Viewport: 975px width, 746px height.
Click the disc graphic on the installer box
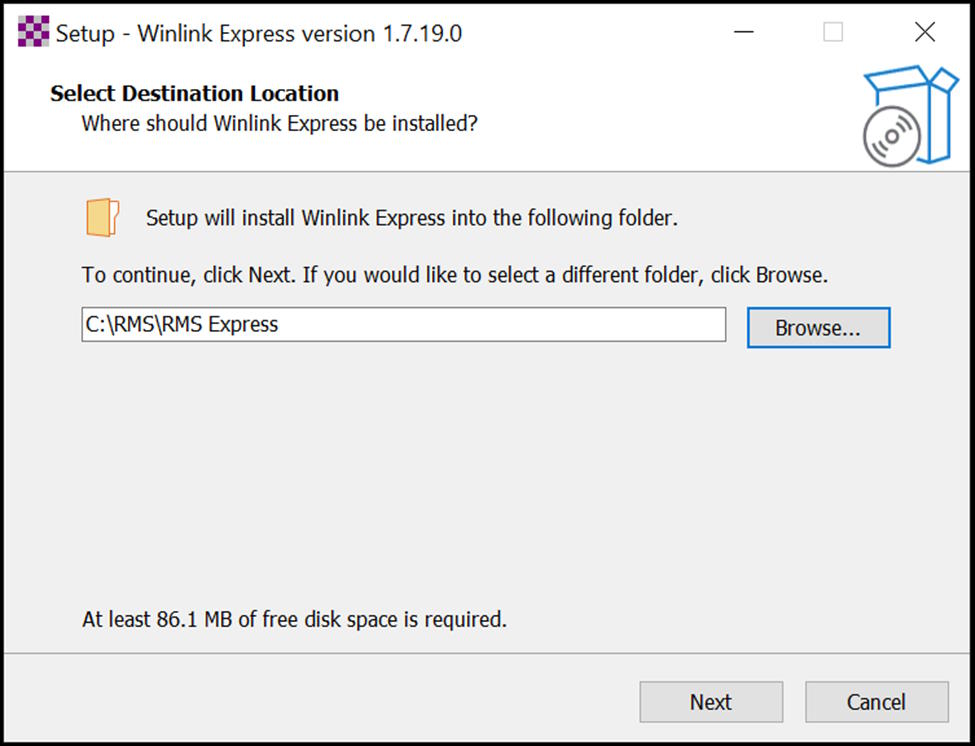890,138
